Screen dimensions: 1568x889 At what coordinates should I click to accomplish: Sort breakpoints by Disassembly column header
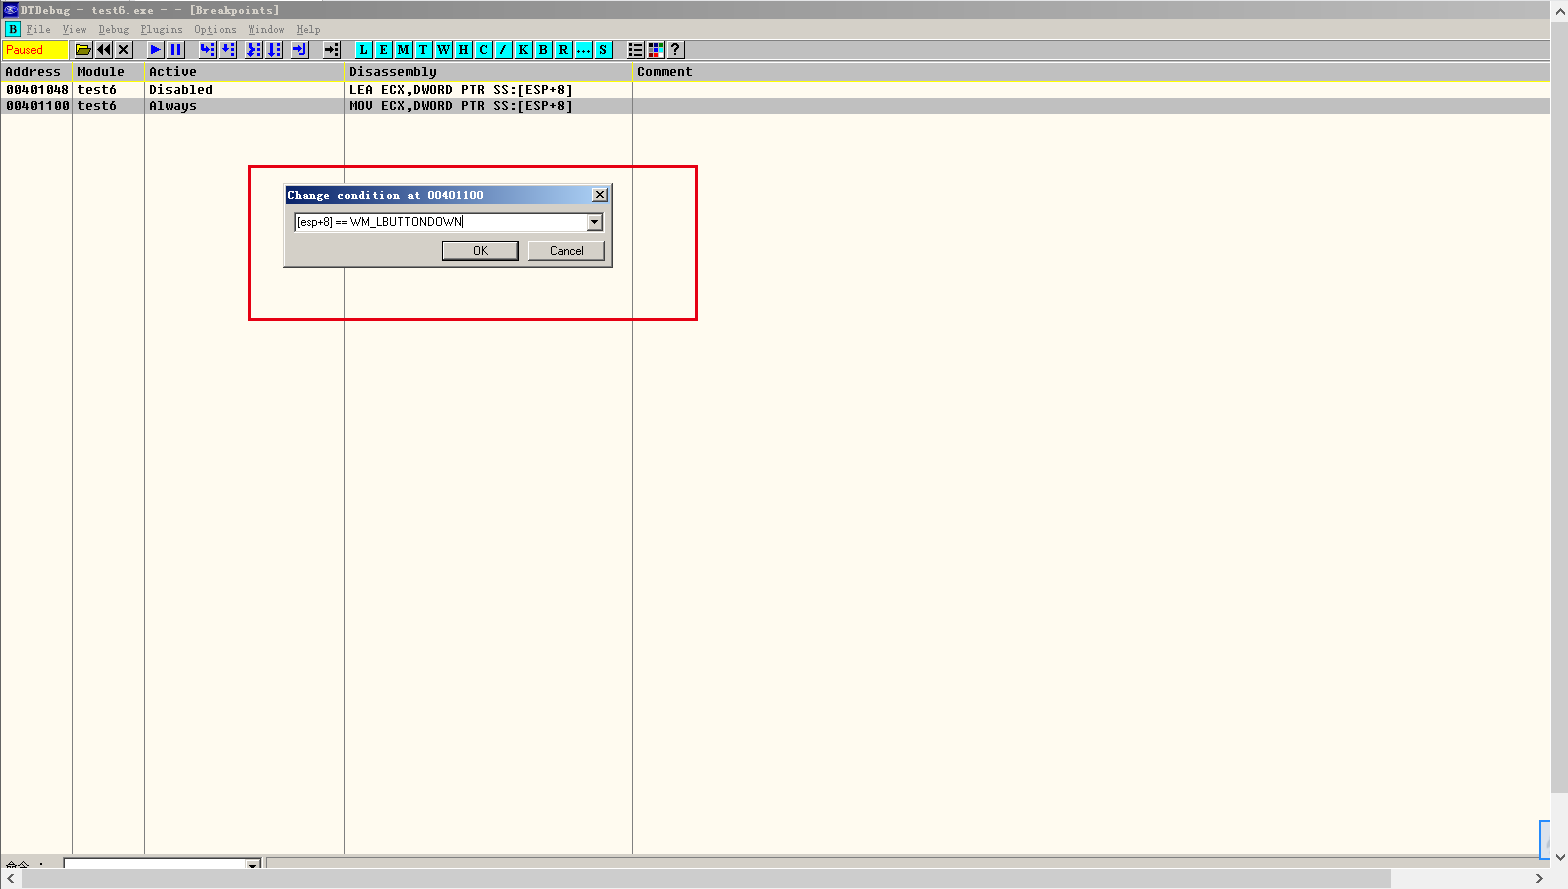click(x=489, y=72)
